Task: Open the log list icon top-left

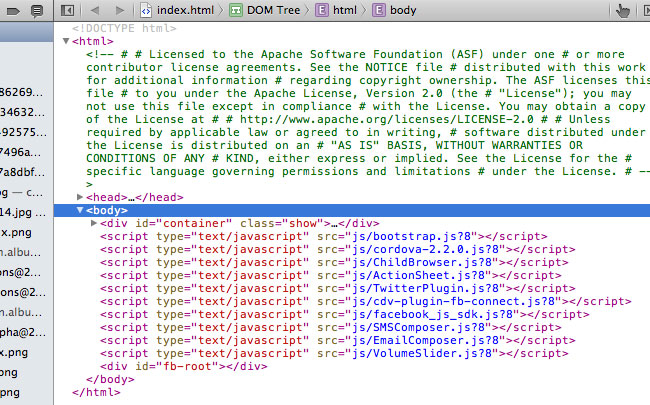Action: click(x=37, y=10)
